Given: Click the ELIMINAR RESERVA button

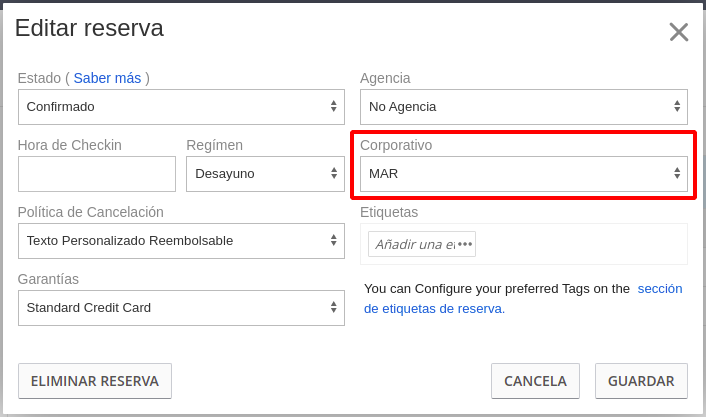Looking at the screenshot, I should pos(95,381).
